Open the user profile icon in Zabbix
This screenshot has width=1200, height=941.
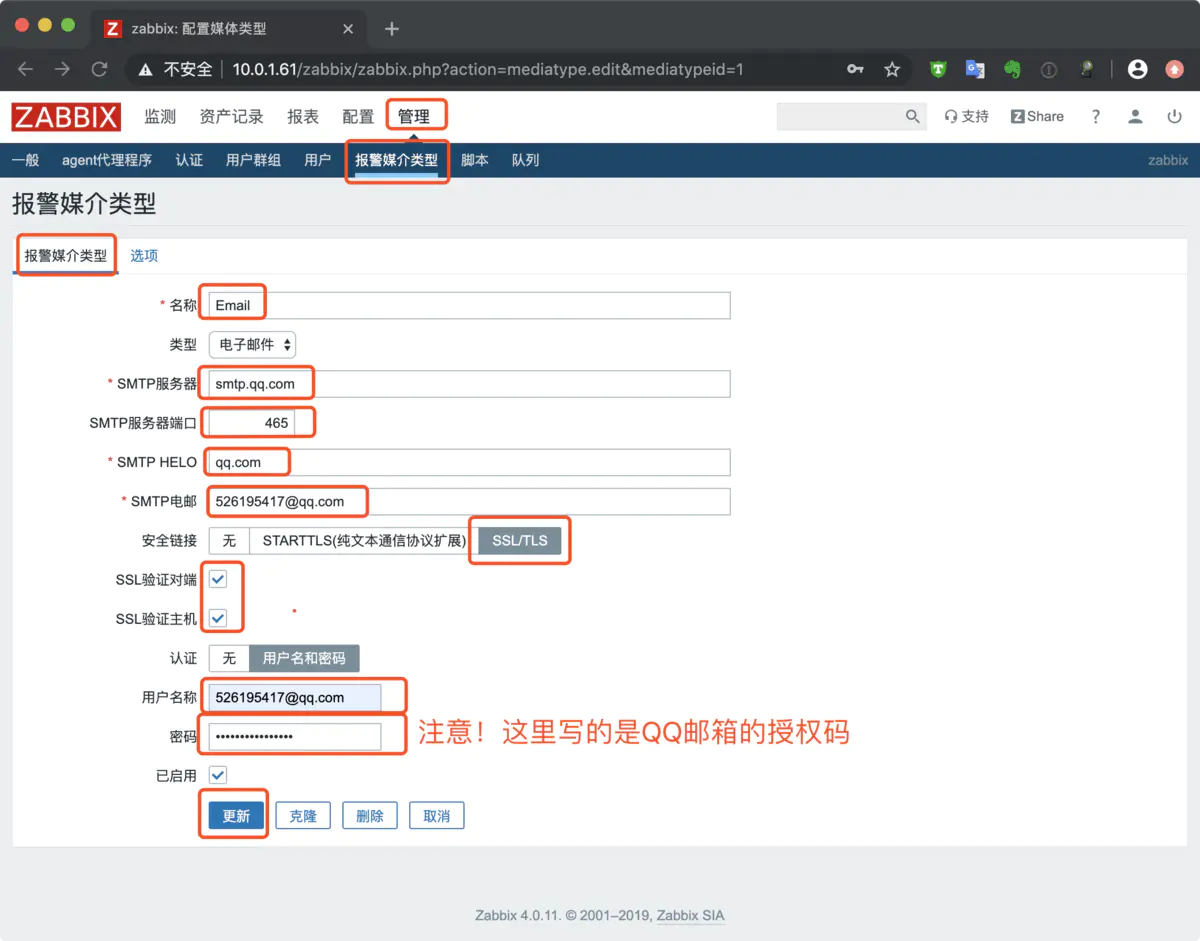(x=1135, y=116)
